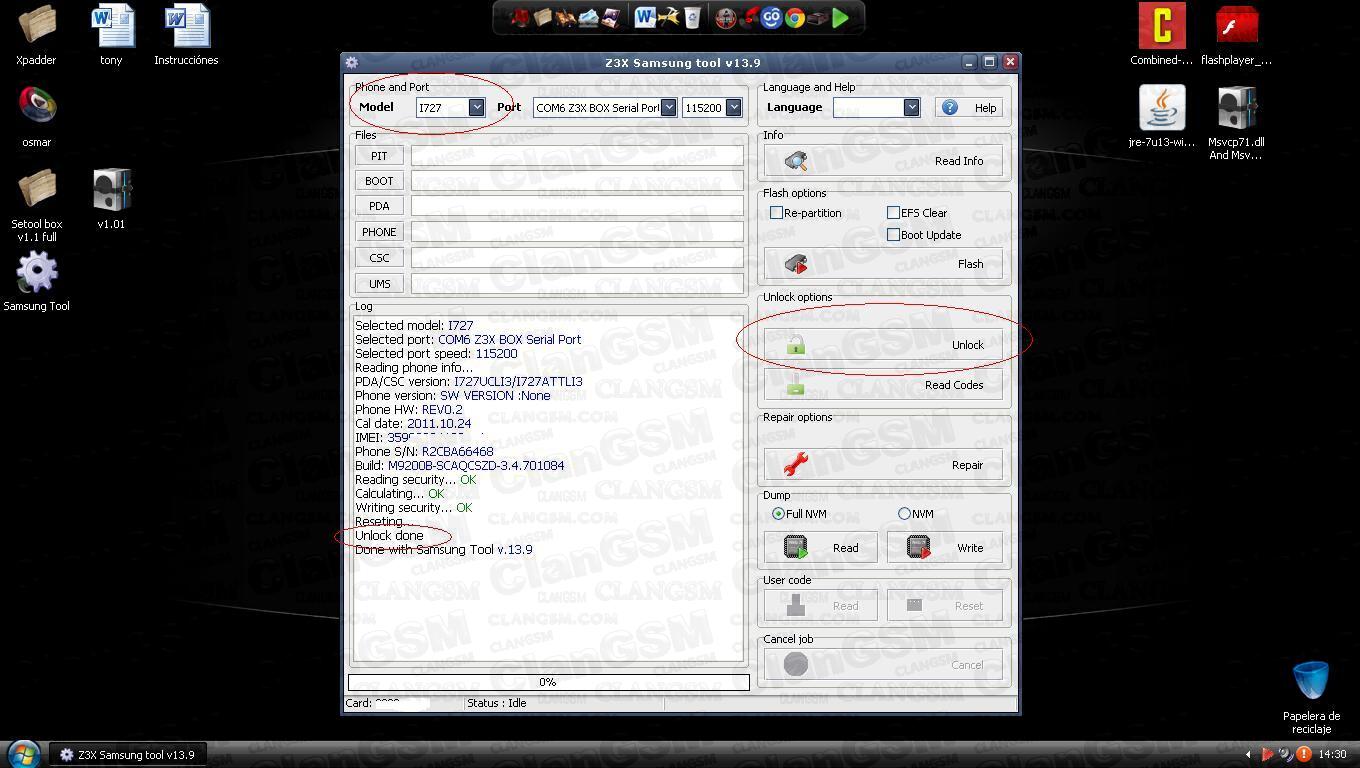
Task: Select the Msvcp71.dll desktop icon
Action: 1236,122
